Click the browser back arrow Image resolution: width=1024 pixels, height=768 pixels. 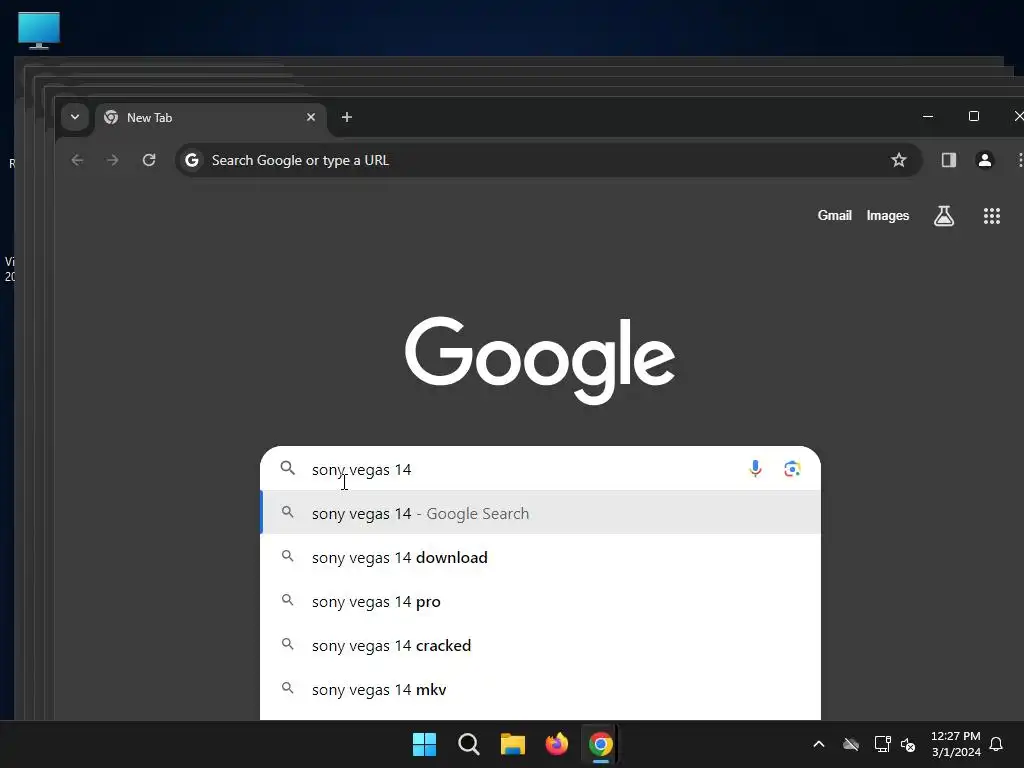[77, 160]
